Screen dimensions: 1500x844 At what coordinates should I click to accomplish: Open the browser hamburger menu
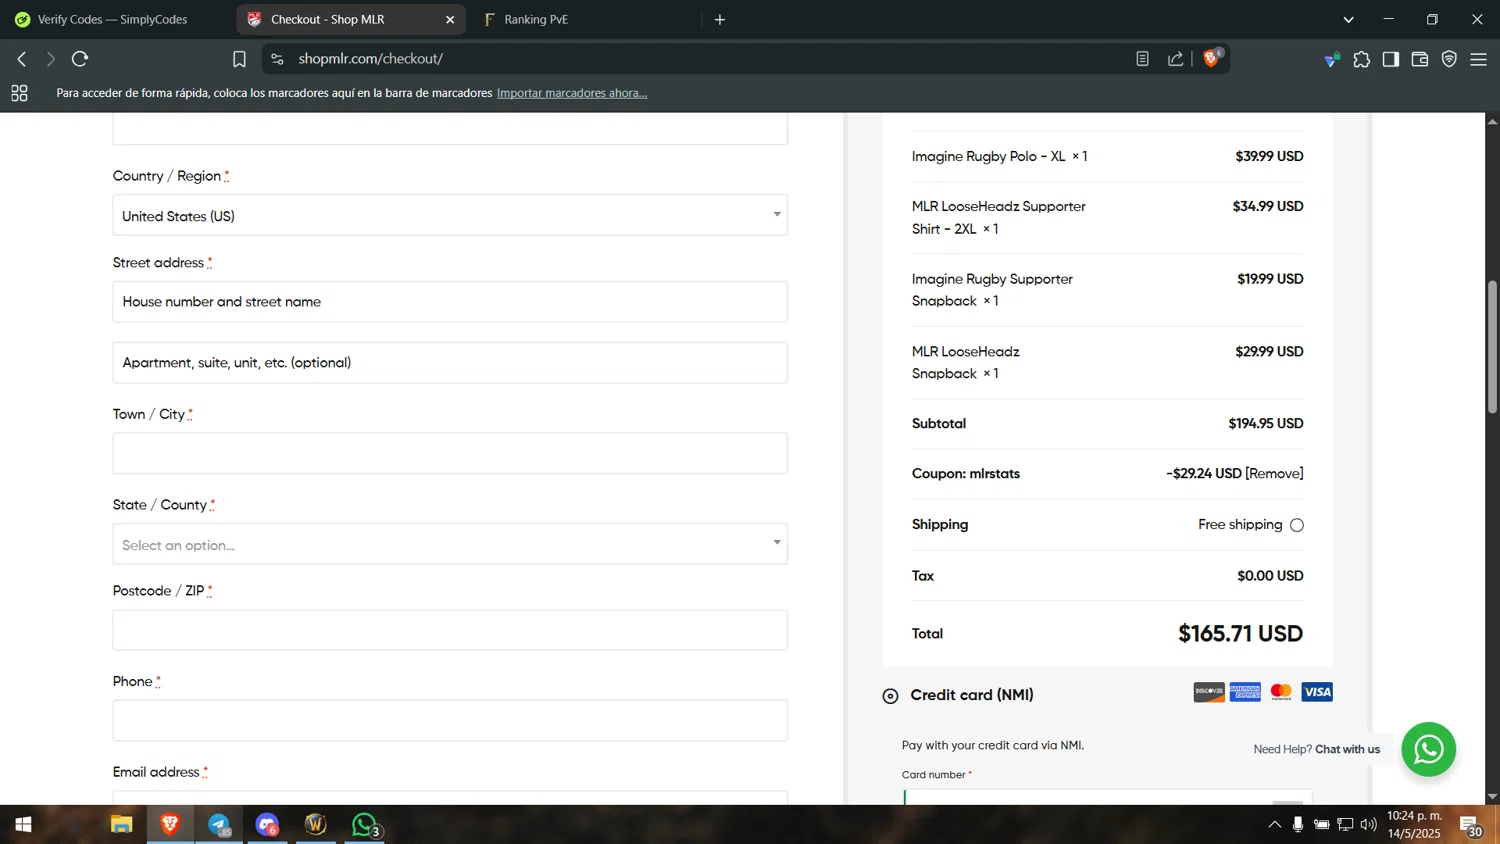pos(1479,60)
